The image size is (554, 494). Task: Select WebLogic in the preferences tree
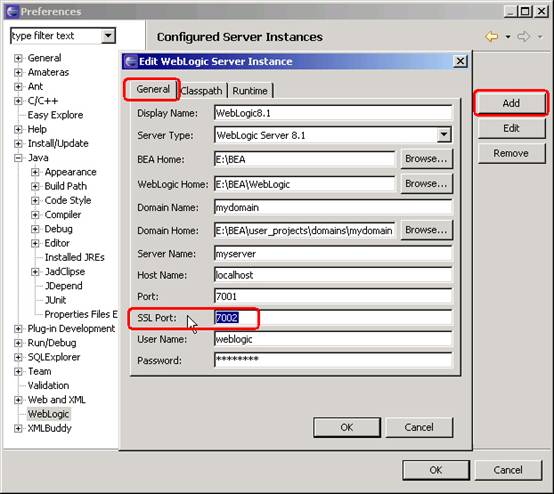[48, 414]
